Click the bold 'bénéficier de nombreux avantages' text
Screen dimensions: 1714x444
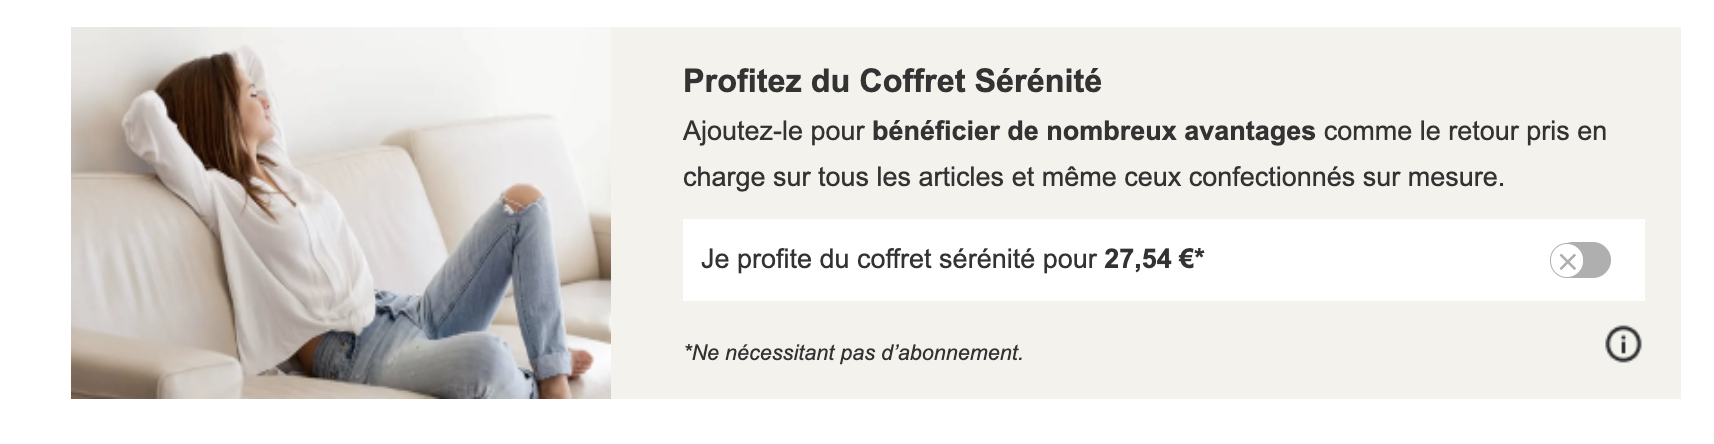click(x=1093, y=132)
